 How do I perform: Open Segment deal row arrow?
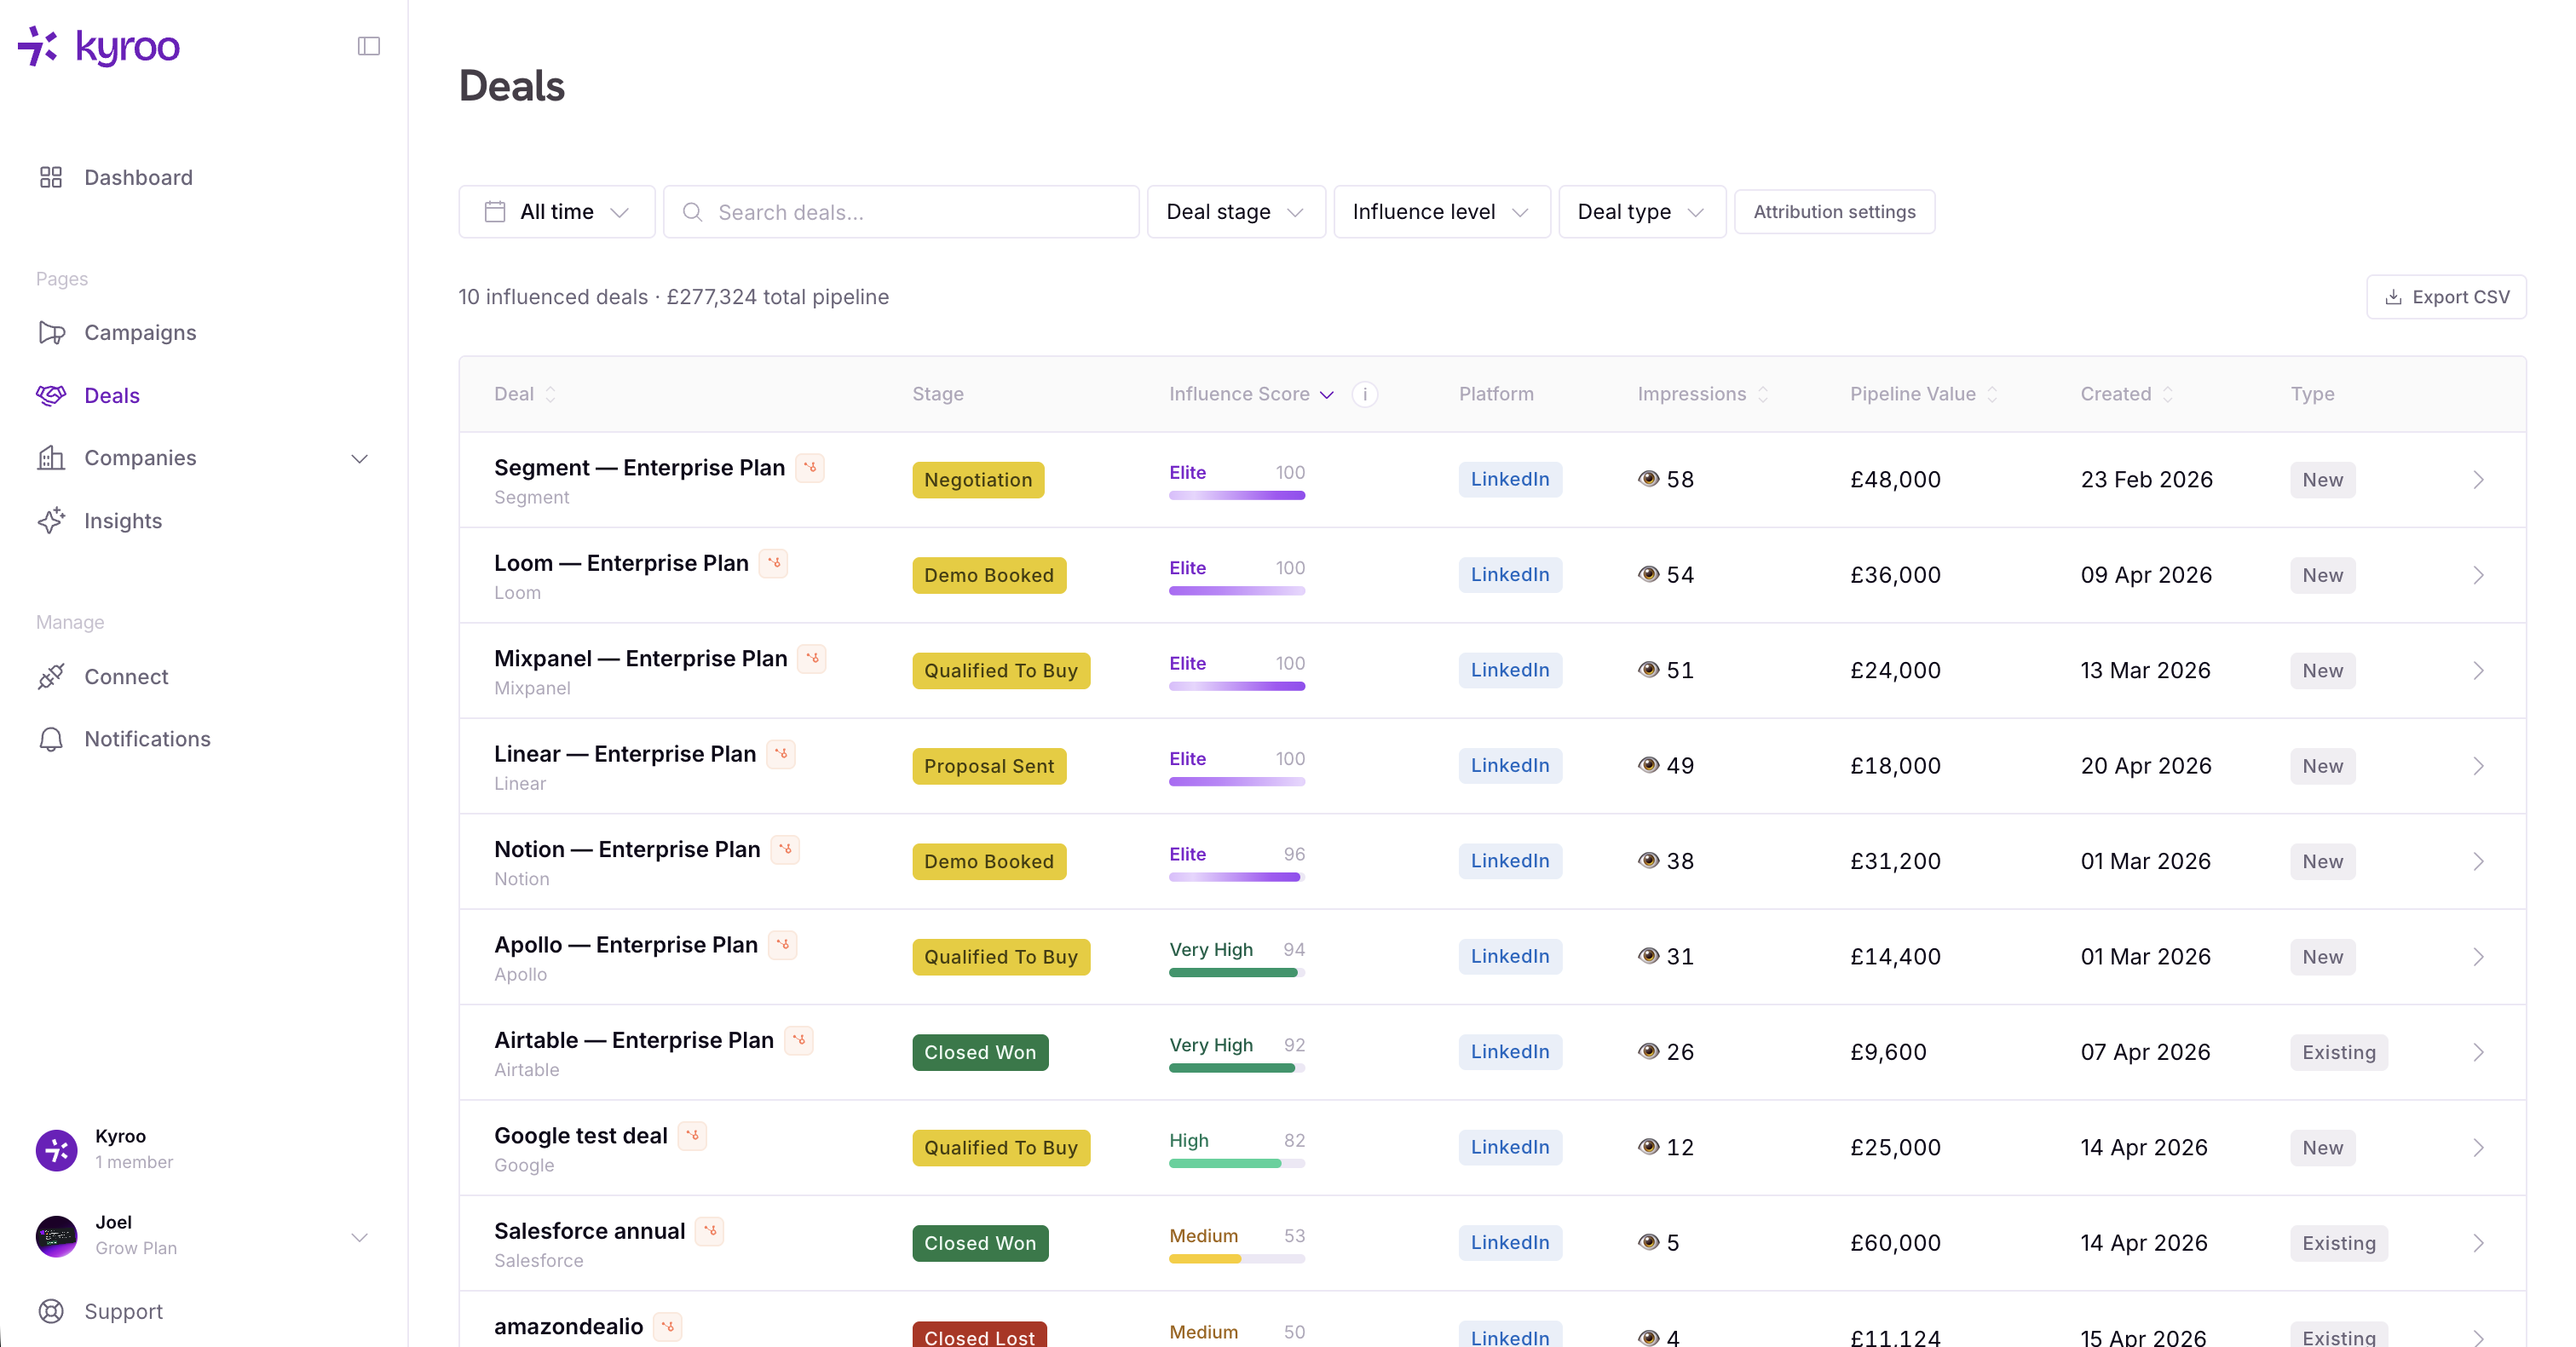click(x=2478, y=480)
